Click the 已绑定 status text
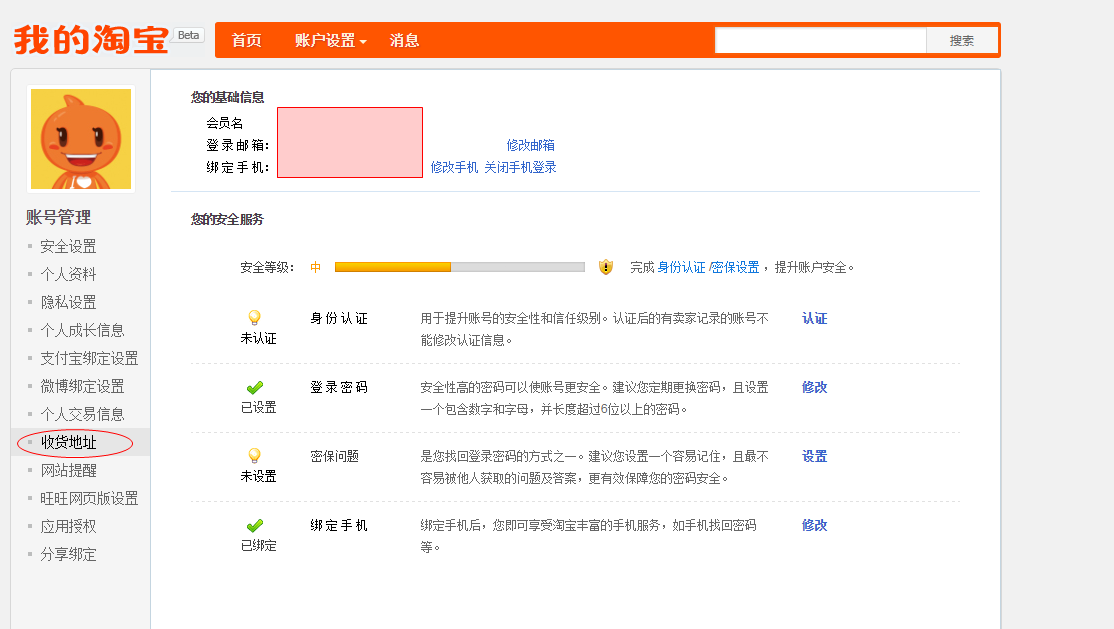This screenshot has width=1114, height=629. [x=258, y=545]
